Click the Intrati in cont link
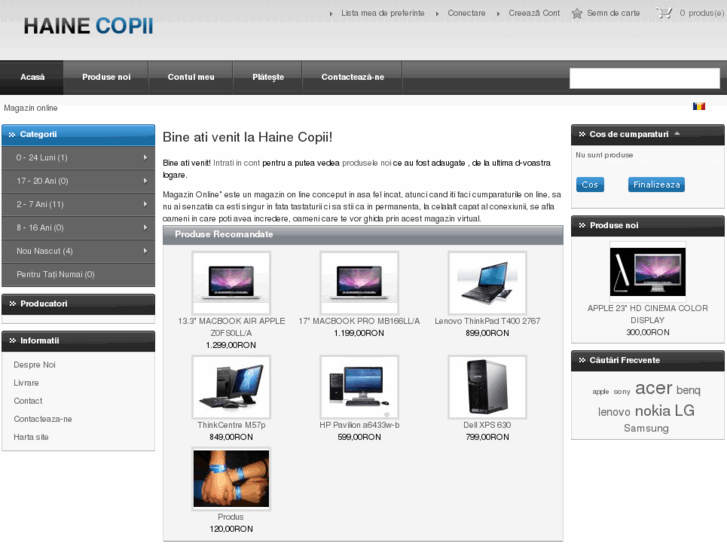The image size is (727, 545). tap(236, 163)
